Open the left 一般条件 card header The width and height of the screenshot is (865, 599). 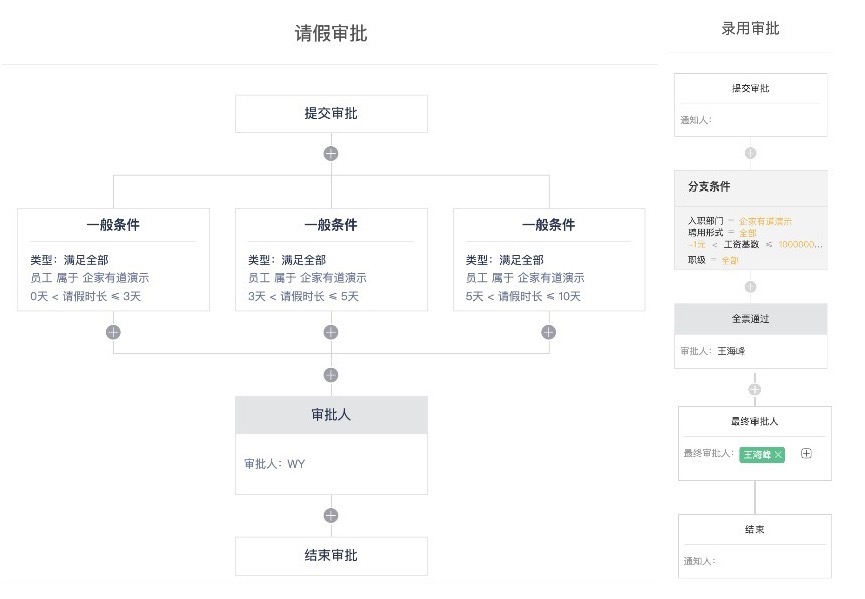(113, 225)
